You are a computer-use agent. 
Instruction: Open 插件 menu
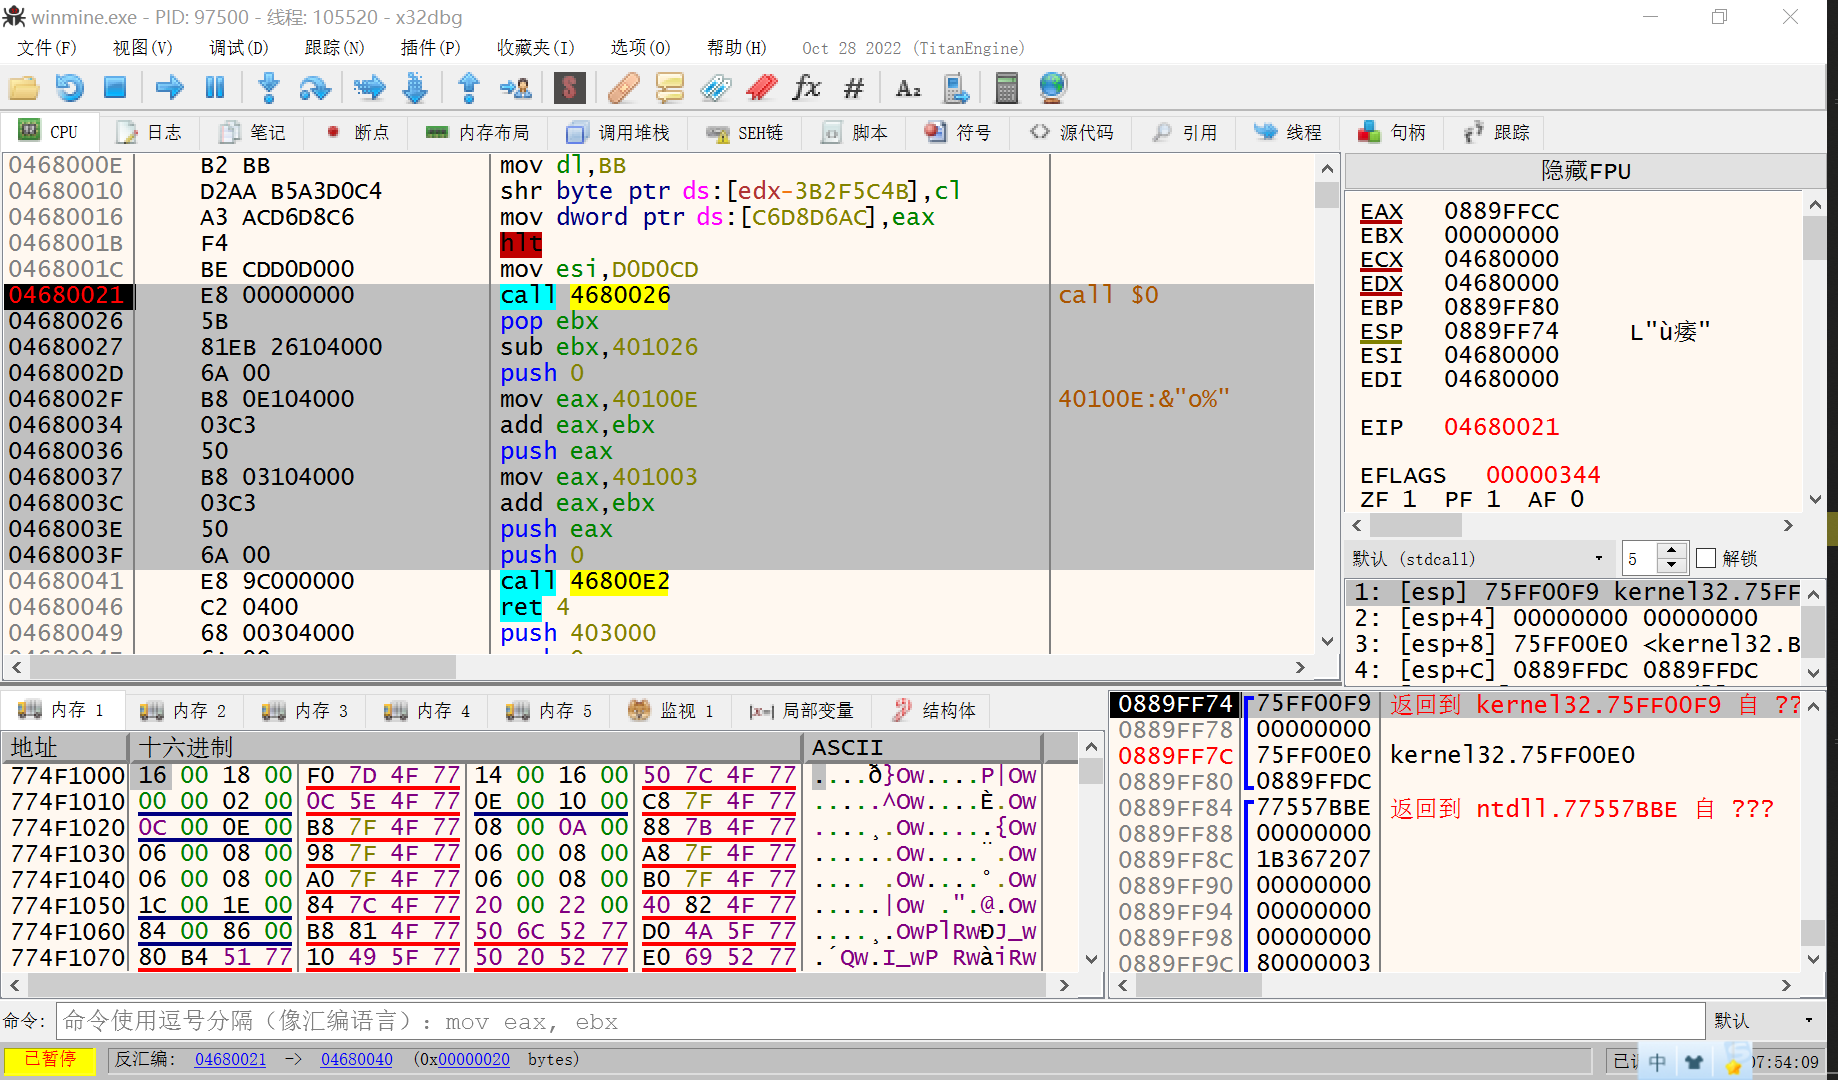tap(430, 48)
